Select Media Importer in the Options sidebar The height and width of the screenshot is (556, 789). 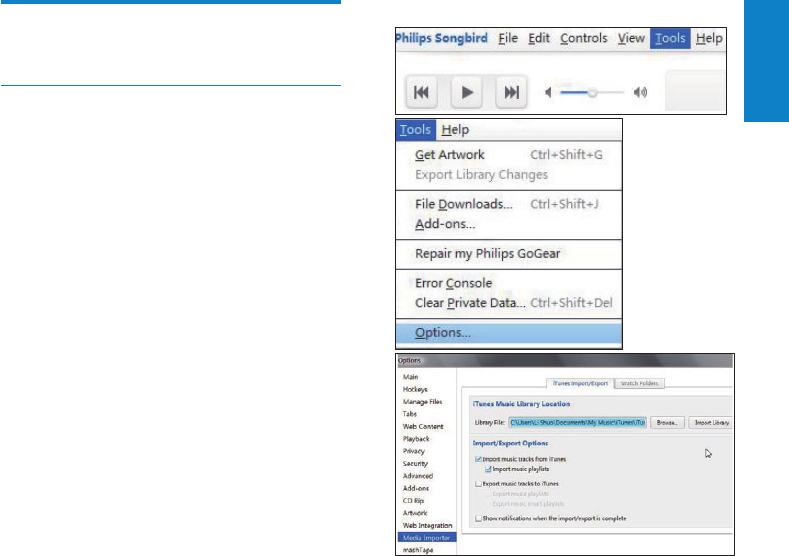[x=427, y=537]
